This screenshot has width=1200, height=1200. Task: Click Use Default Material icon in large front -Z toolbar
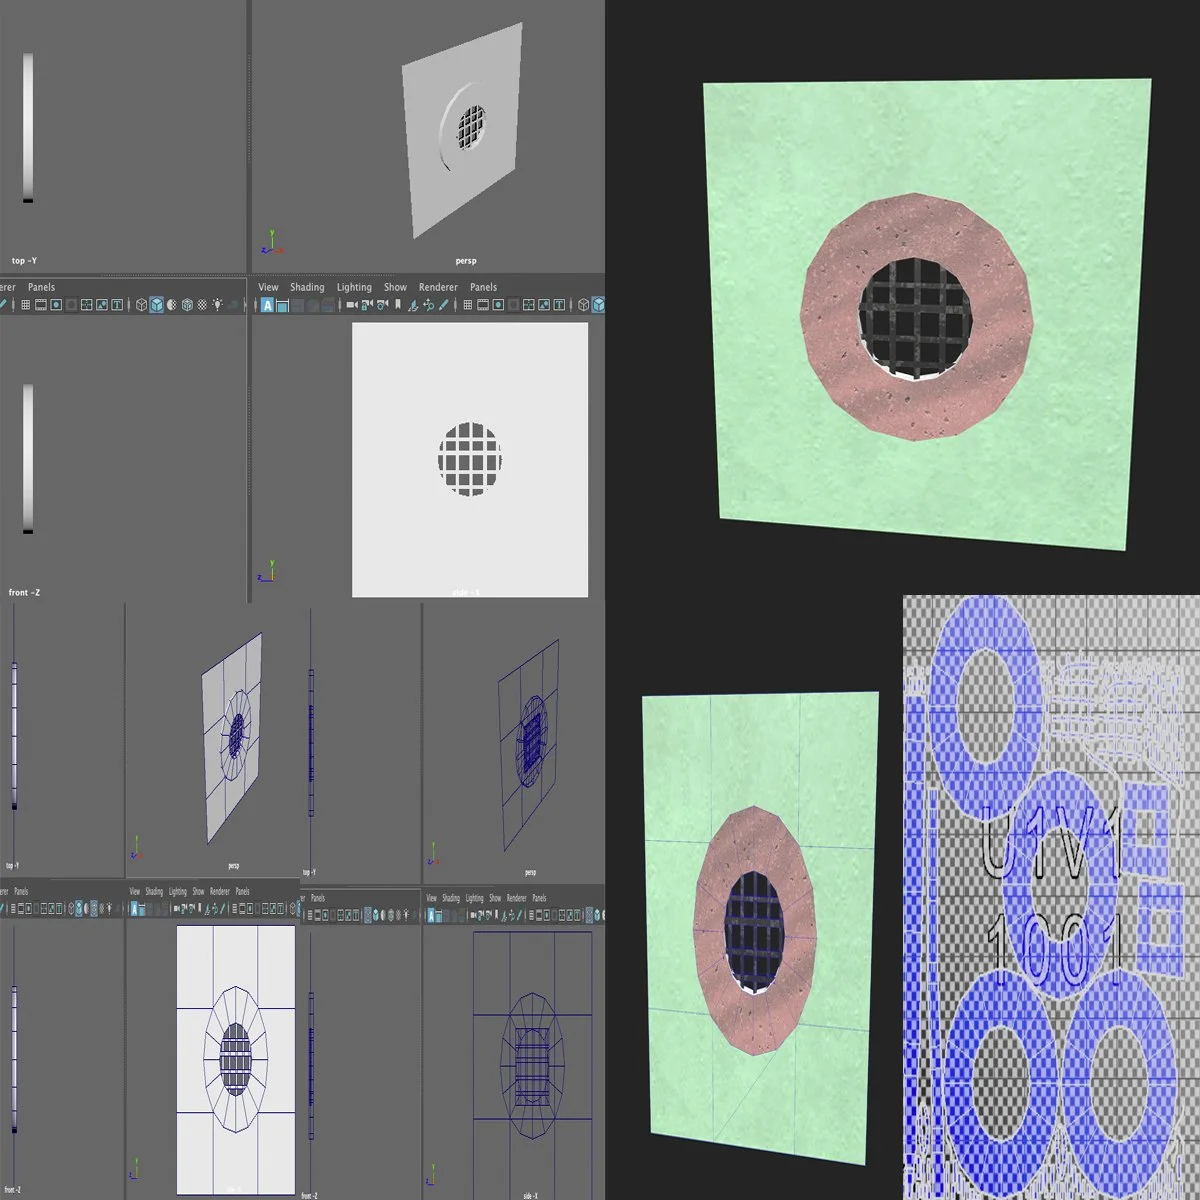[171, 305]
